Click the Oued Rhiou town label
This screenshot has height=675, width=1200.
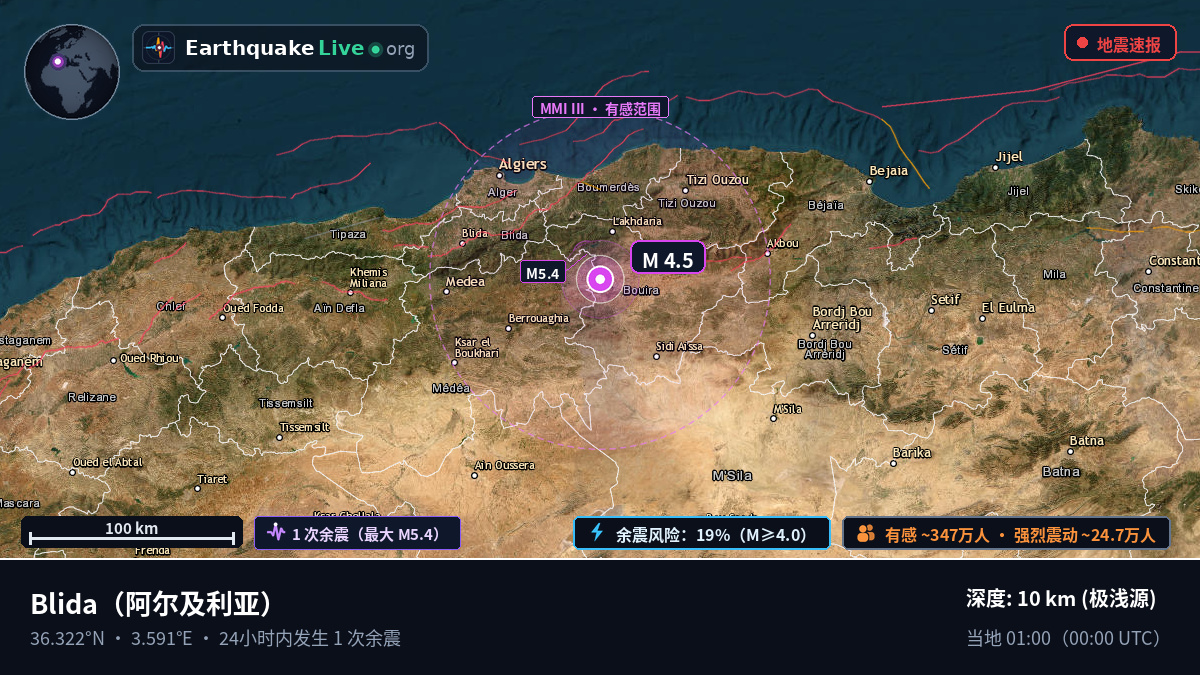pyautogui.click(x=150, y=358)
